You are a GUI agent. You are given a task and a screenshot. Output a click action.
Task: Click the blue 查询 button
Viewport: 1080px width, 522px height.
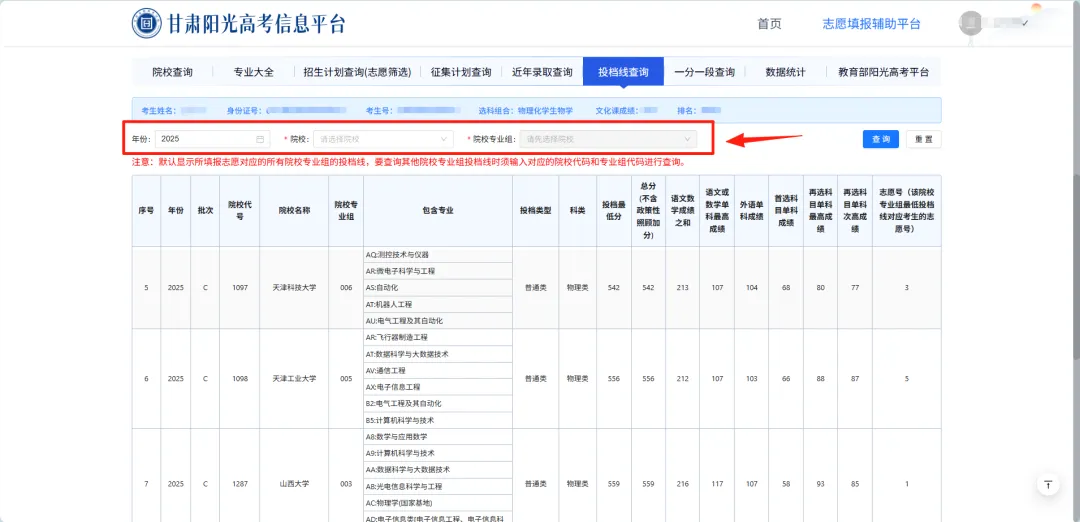point(881,139)
